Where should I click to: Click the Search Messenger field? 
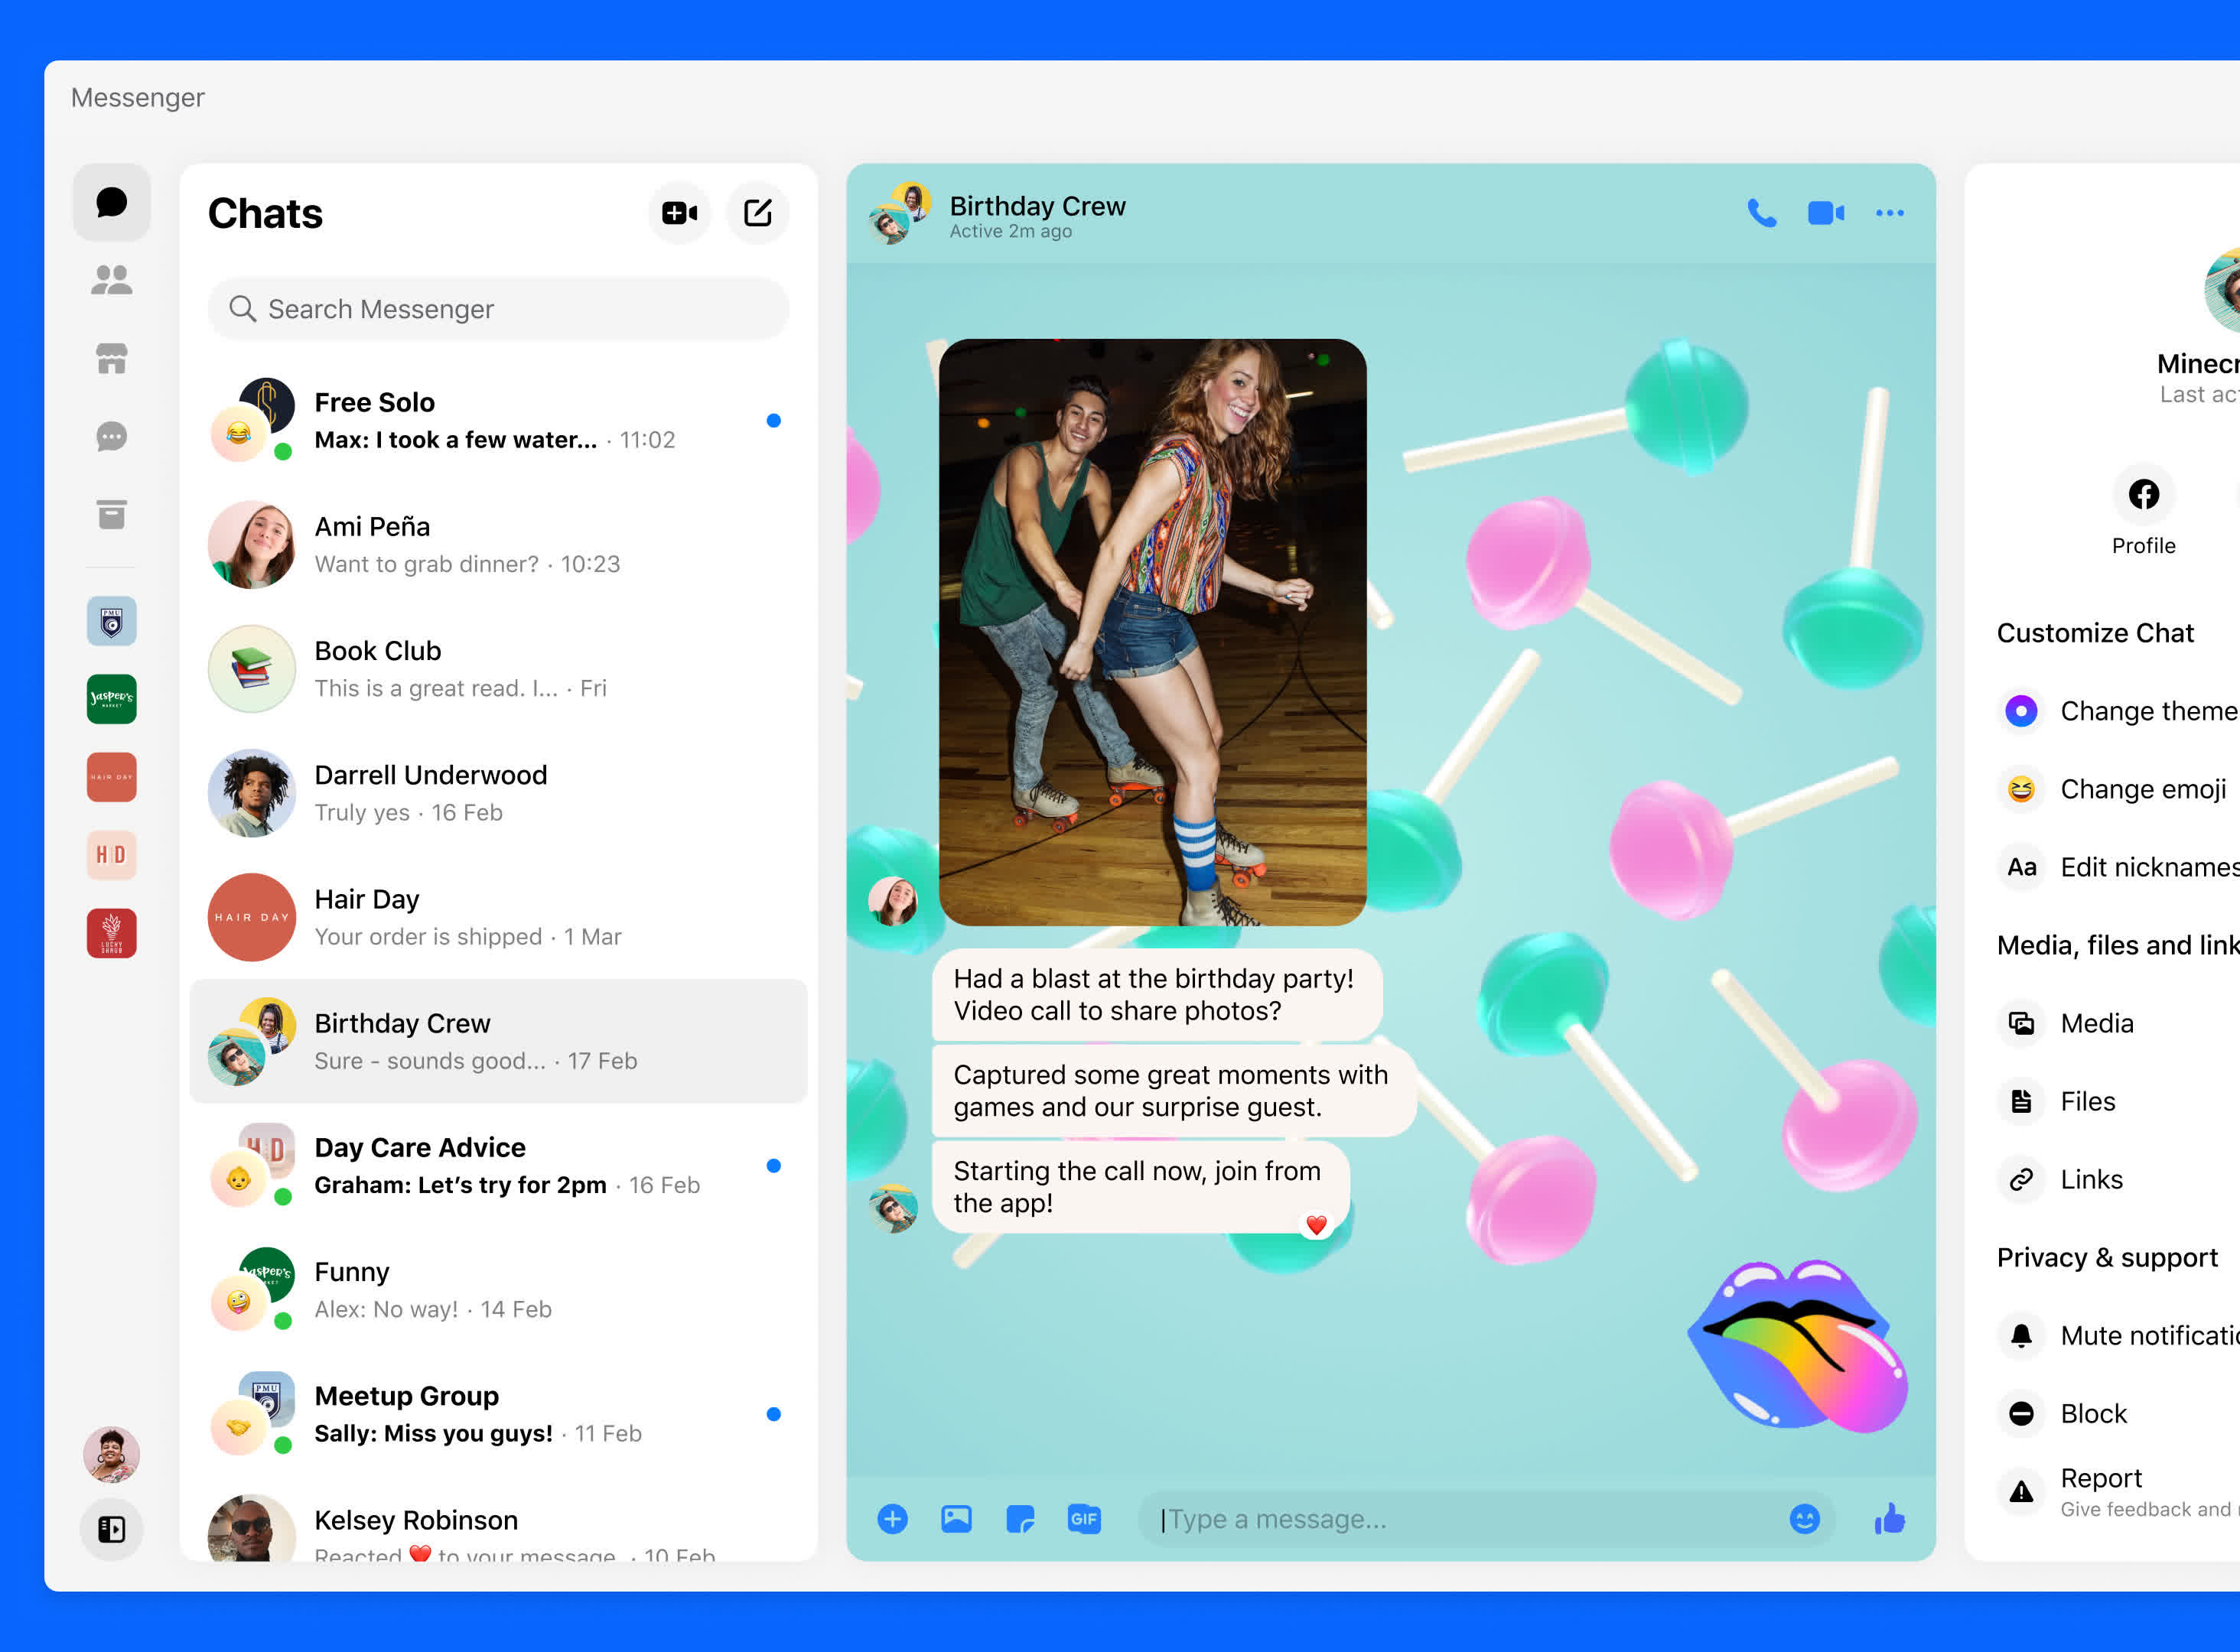tap(499, 309)
